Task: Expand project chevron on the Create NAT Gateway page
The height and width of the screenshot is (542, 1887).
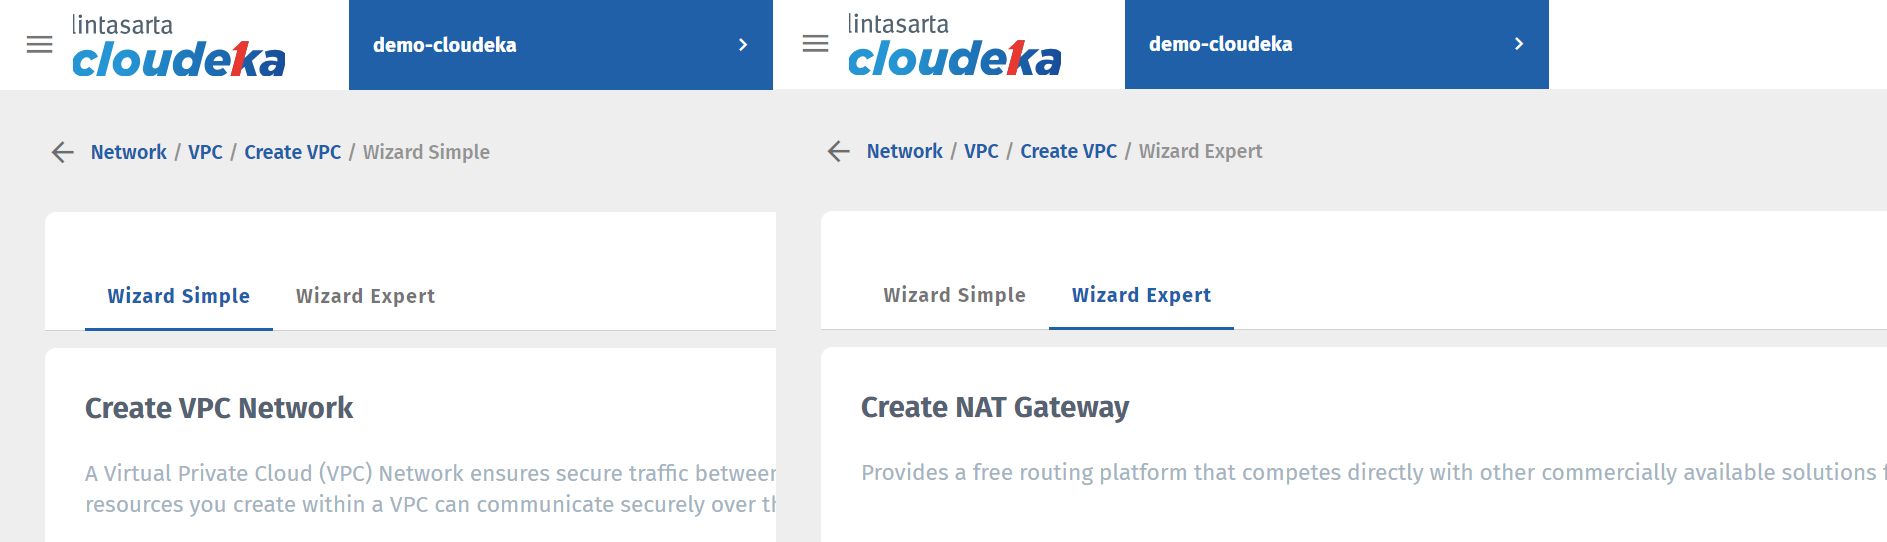Action: pyautogui.click(x=1518, y=44)
